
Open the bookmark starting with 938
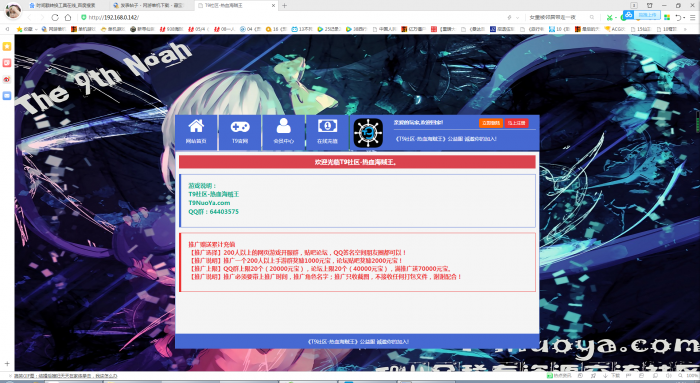[171, 29]
